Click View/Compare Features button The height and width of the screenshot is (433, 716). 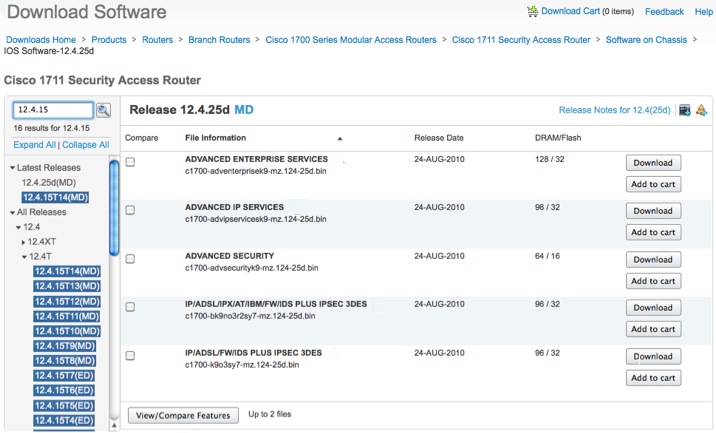click(183, 416)
